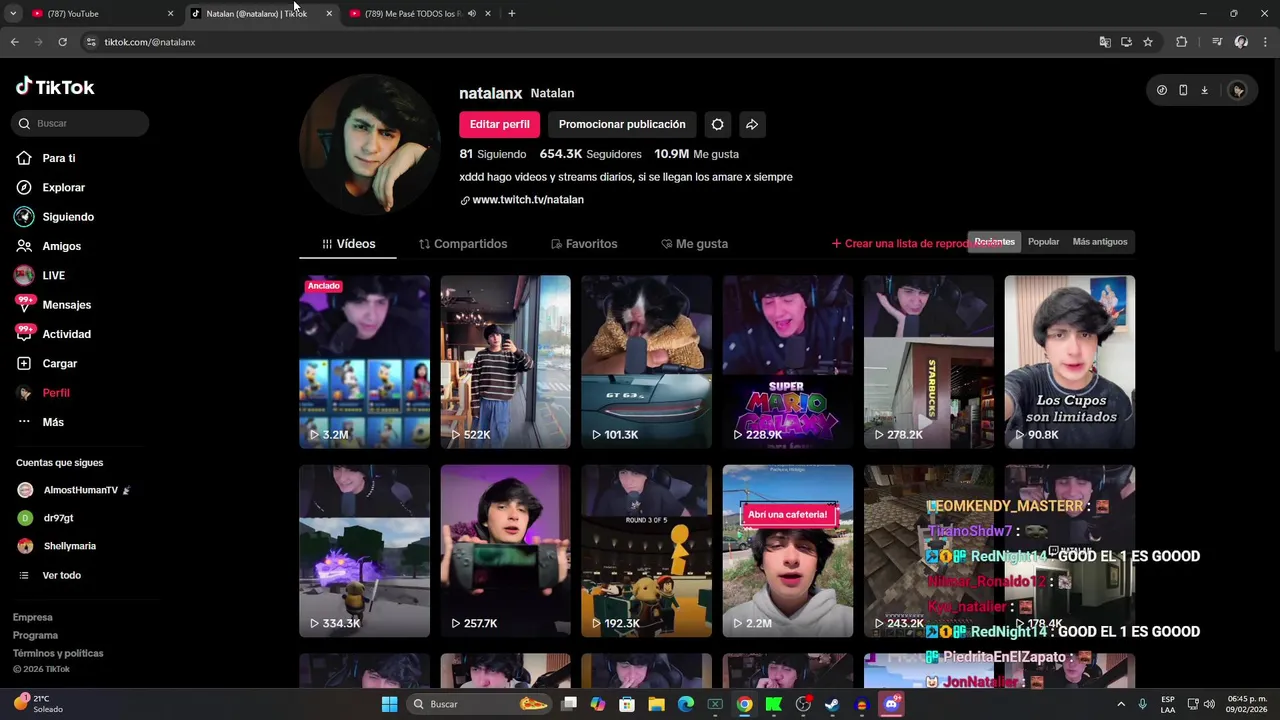Open video with 257.7K views

coord(505,551)
